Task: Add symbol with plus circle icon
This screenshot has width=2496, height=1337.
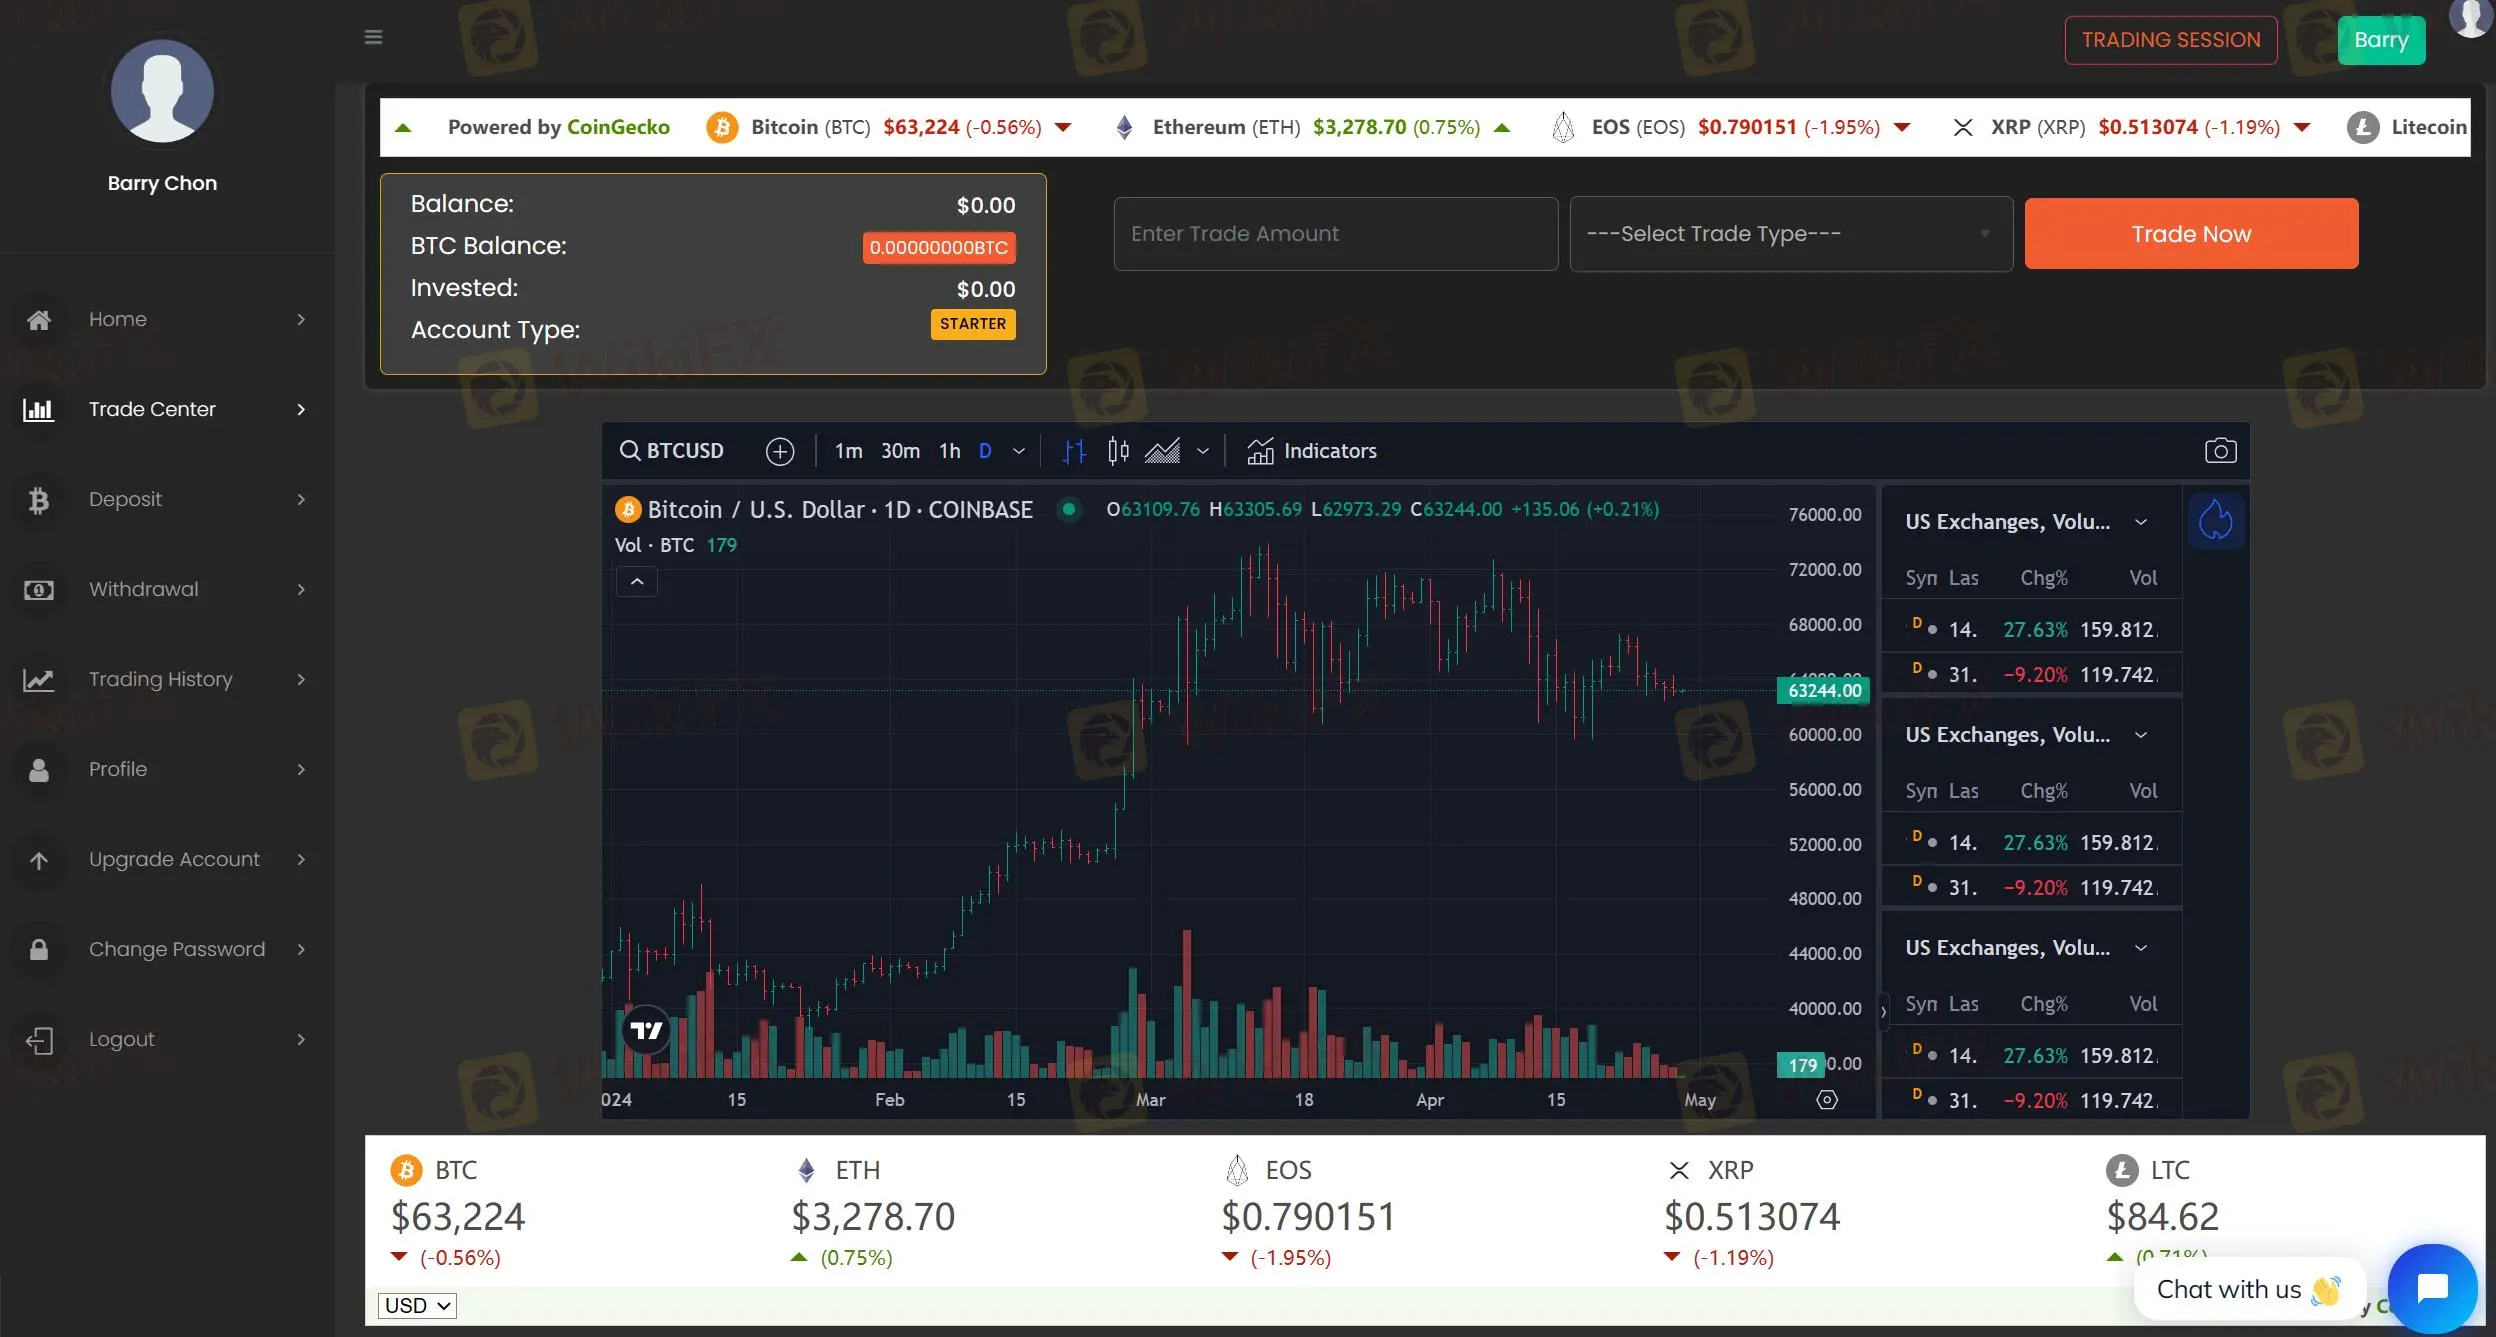Action: click(779, 452)
